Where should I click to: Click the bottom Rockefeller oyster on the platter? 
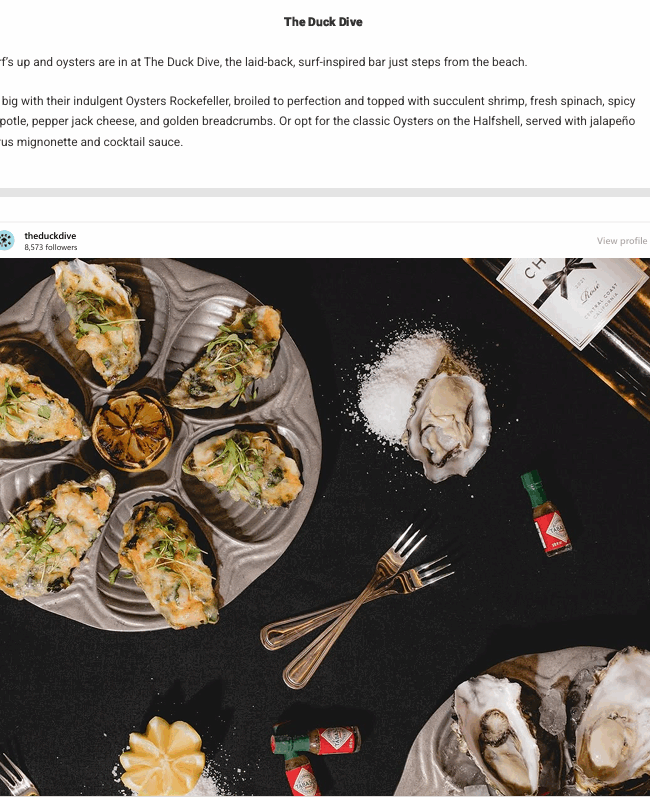pos(169,563)
